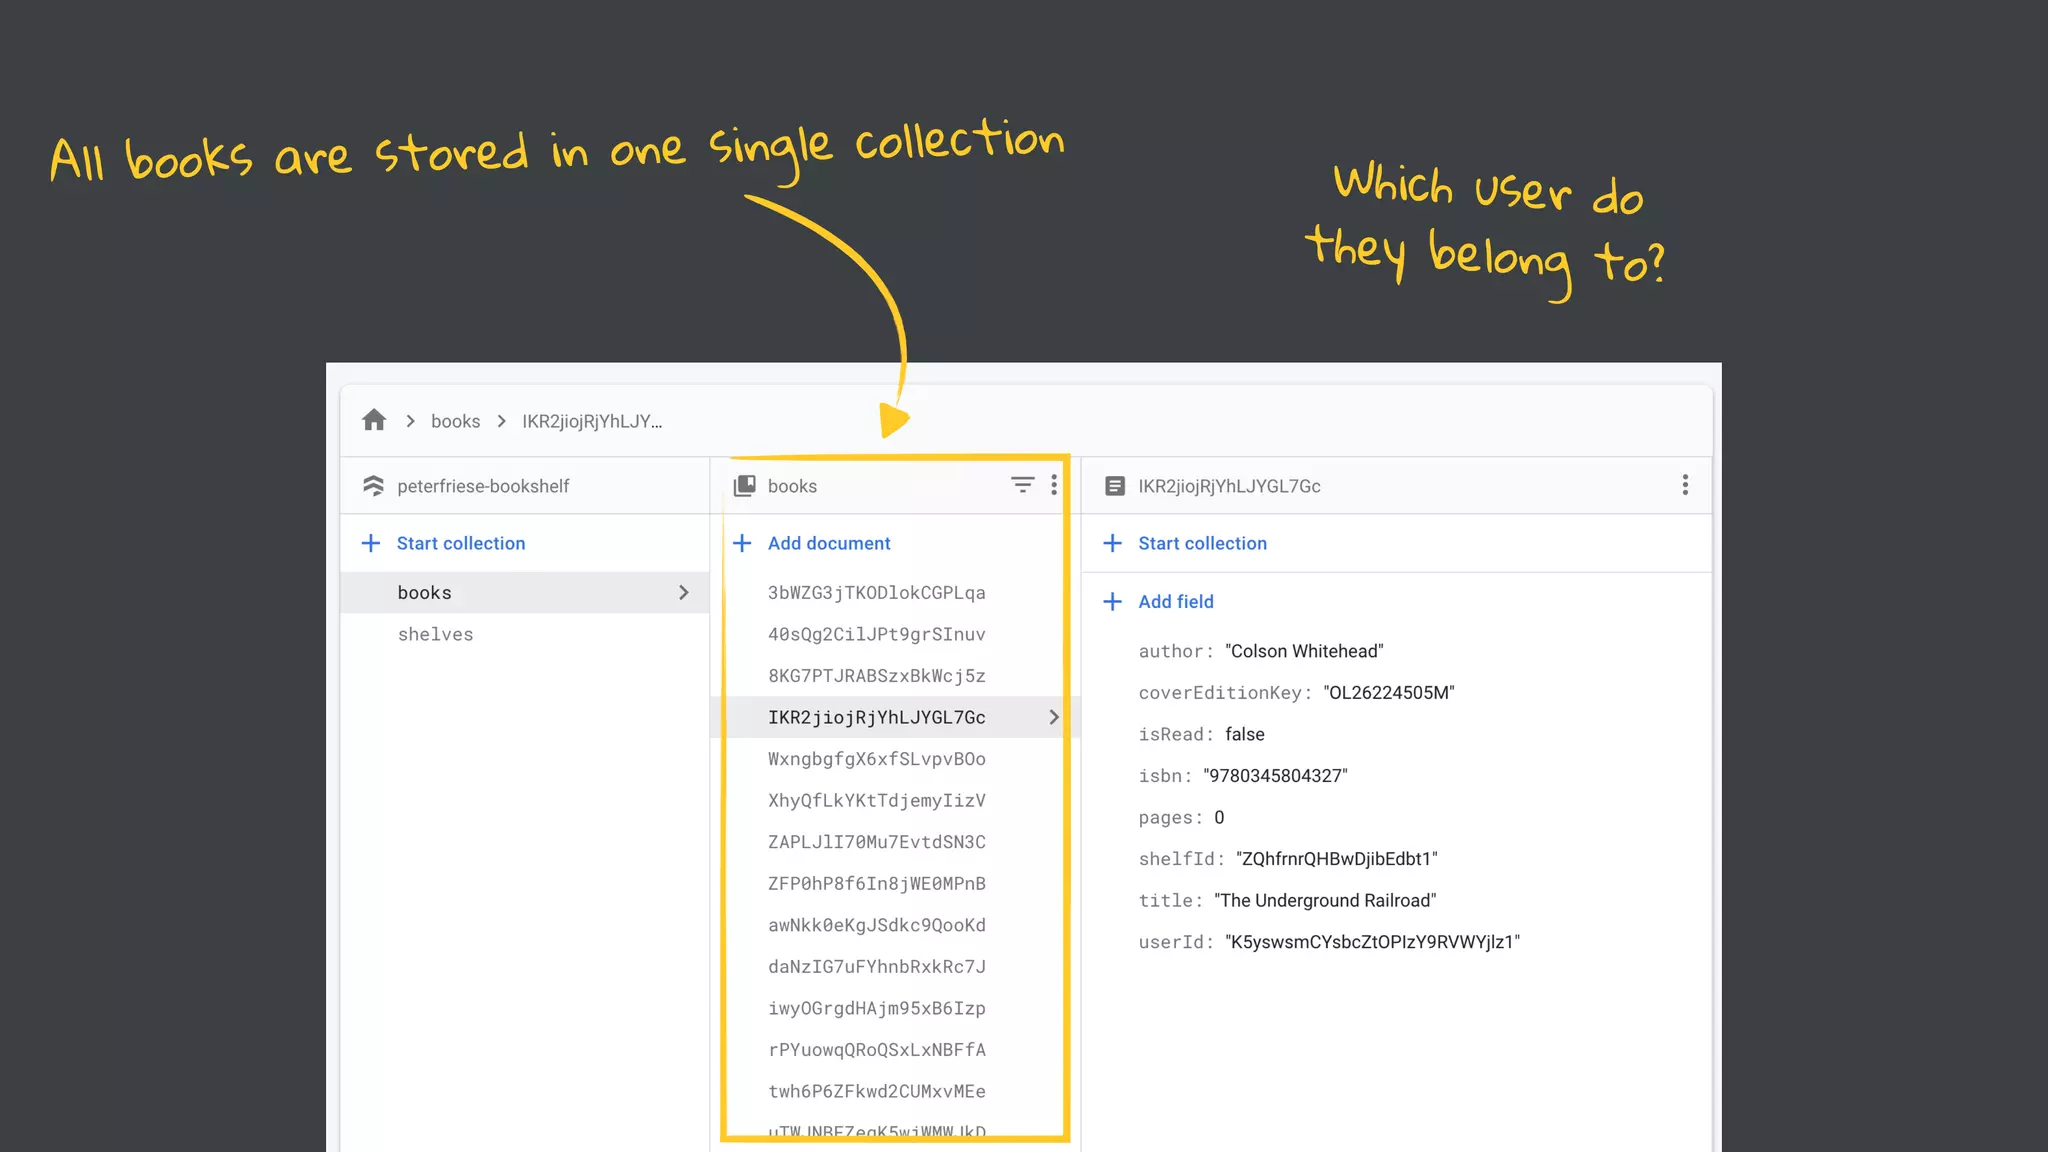Expand the chevron on books collection row
The height and width of the screenshot is (1152, 2048).
click(x=684, y=593)
